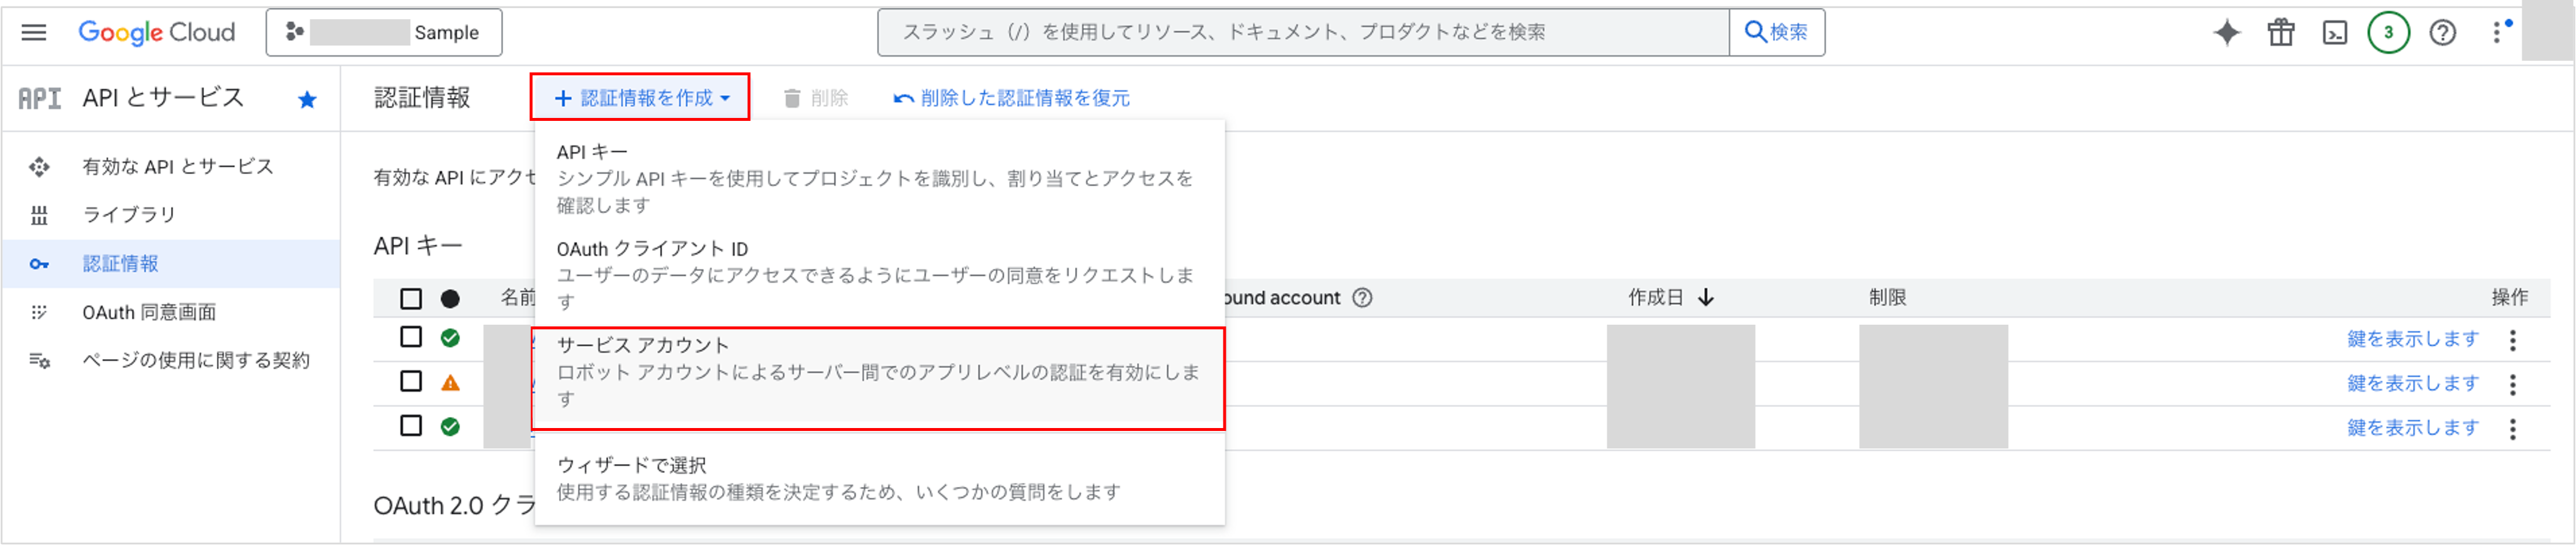This screenshot has height=546, width=2576.
Task: Click the resource search input field
Action: [1303, 32]
